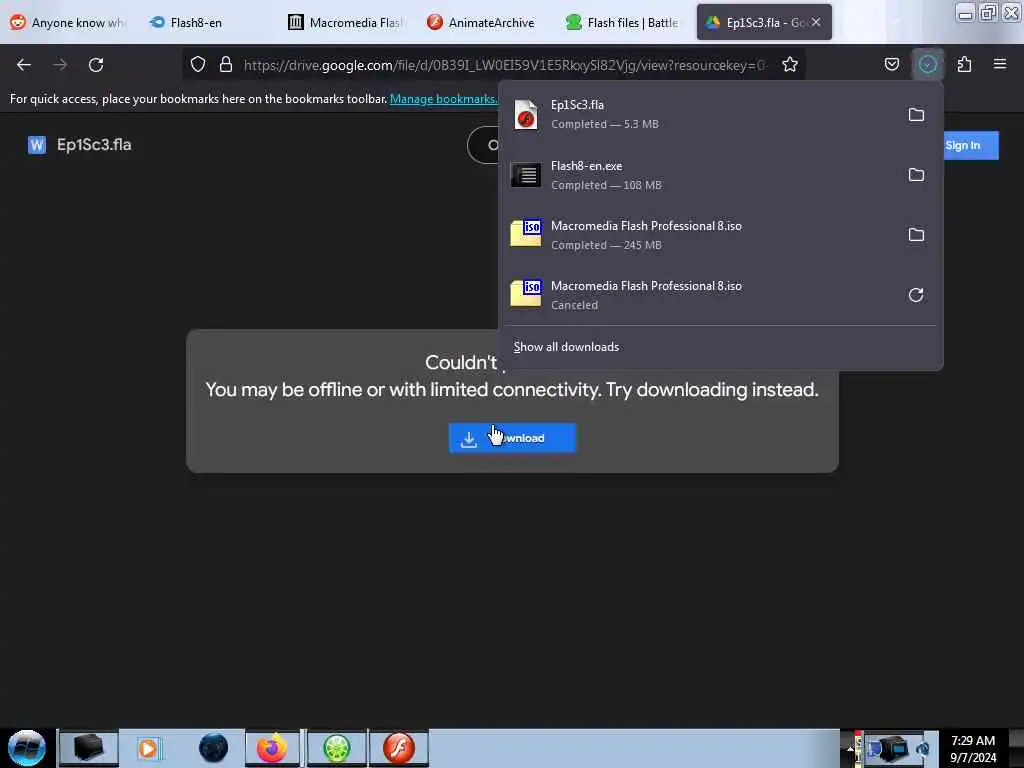Open the extensions puzzle icon

coord(964,64)
